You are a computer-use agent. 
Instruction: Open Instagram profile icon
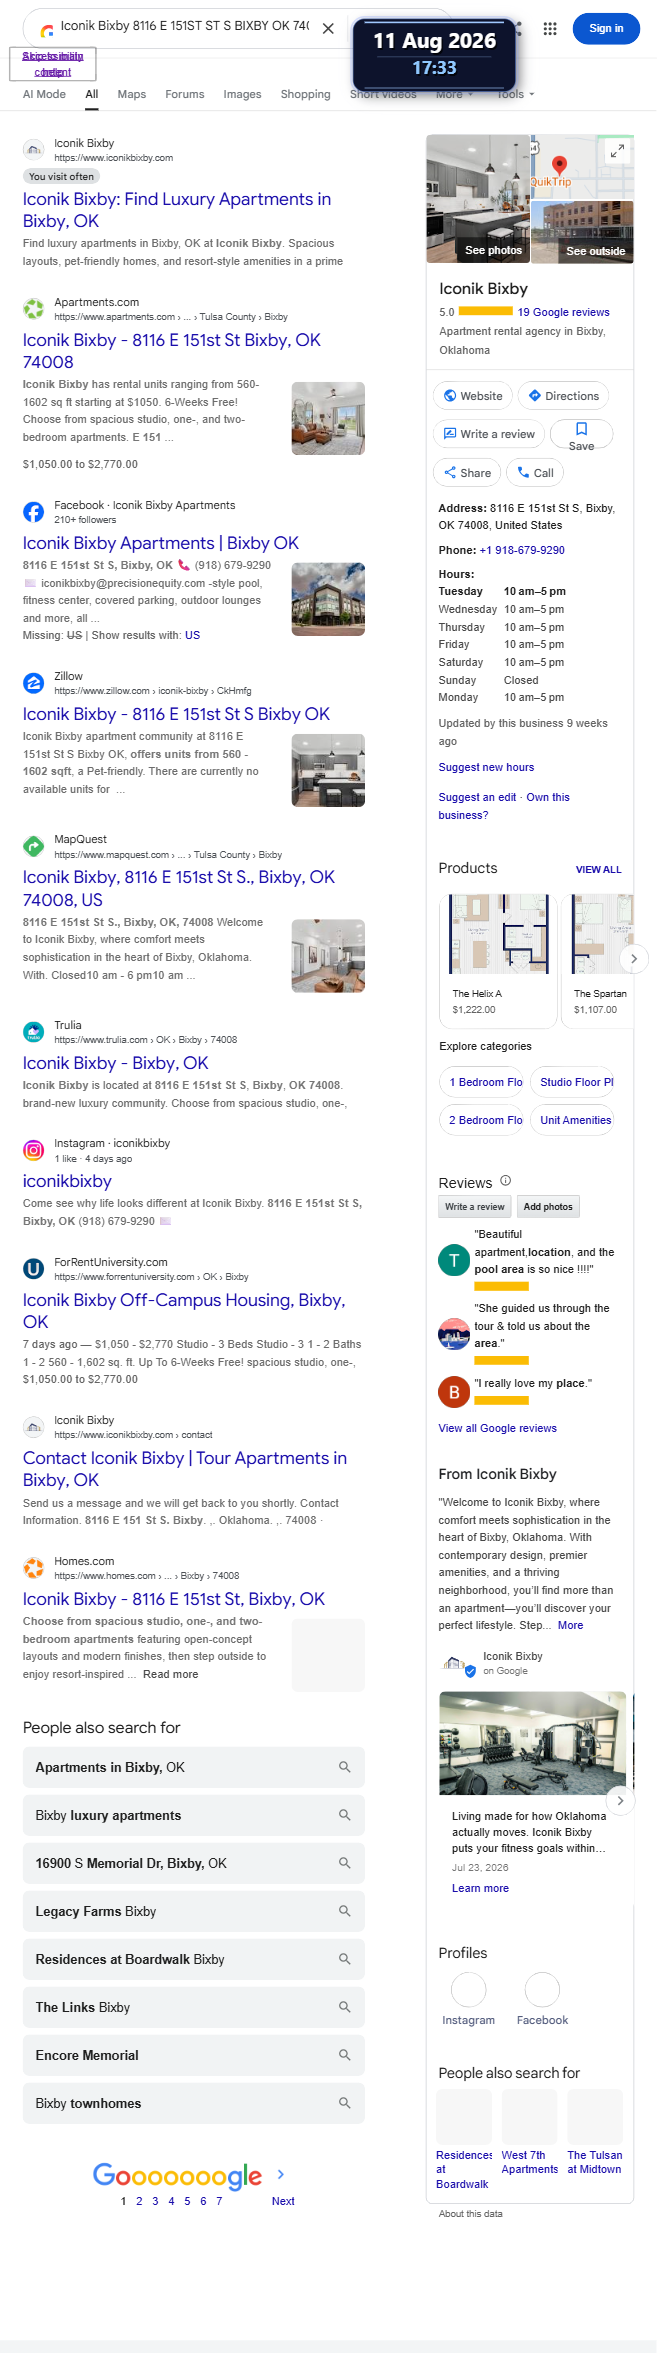pos(468,1990)
